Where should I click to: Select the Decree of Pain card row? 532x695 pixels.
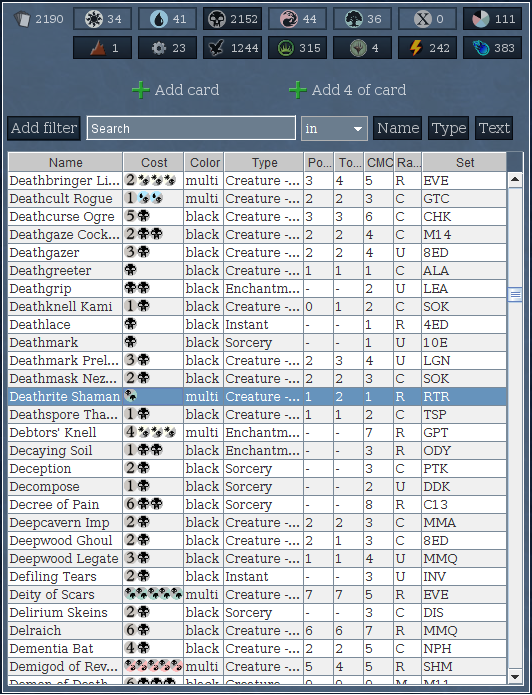(x=257, y=504)
